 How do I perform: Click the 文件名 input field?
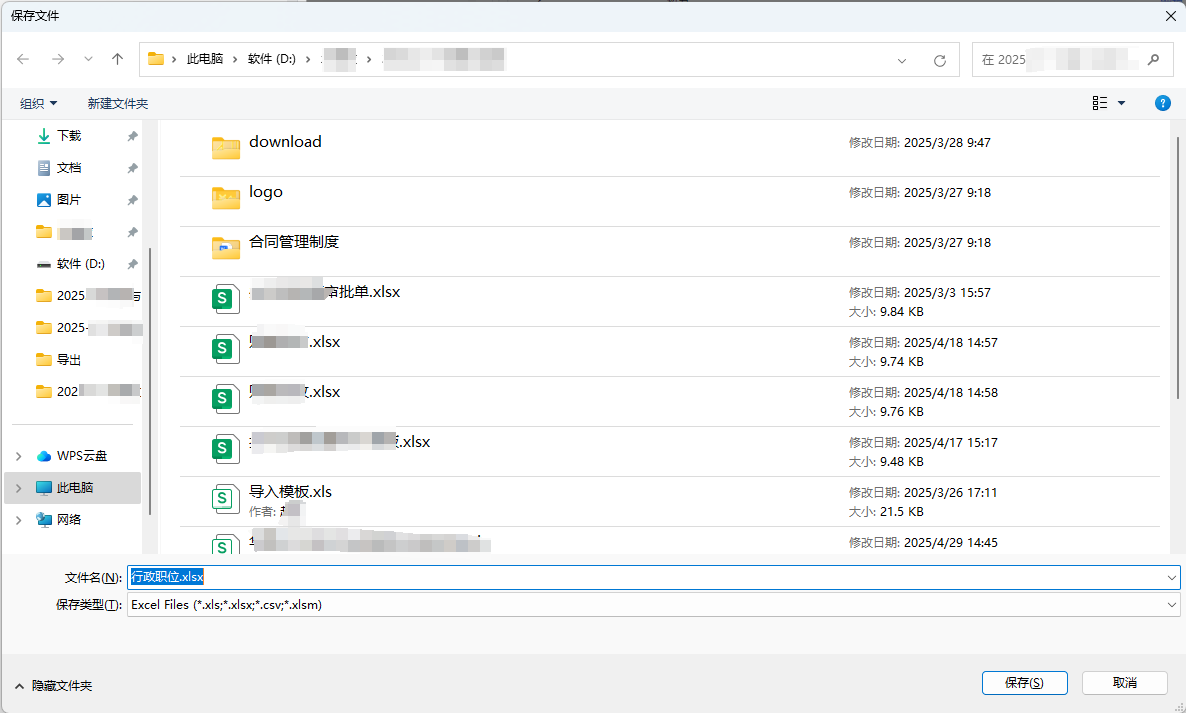[x=650, y=577]
